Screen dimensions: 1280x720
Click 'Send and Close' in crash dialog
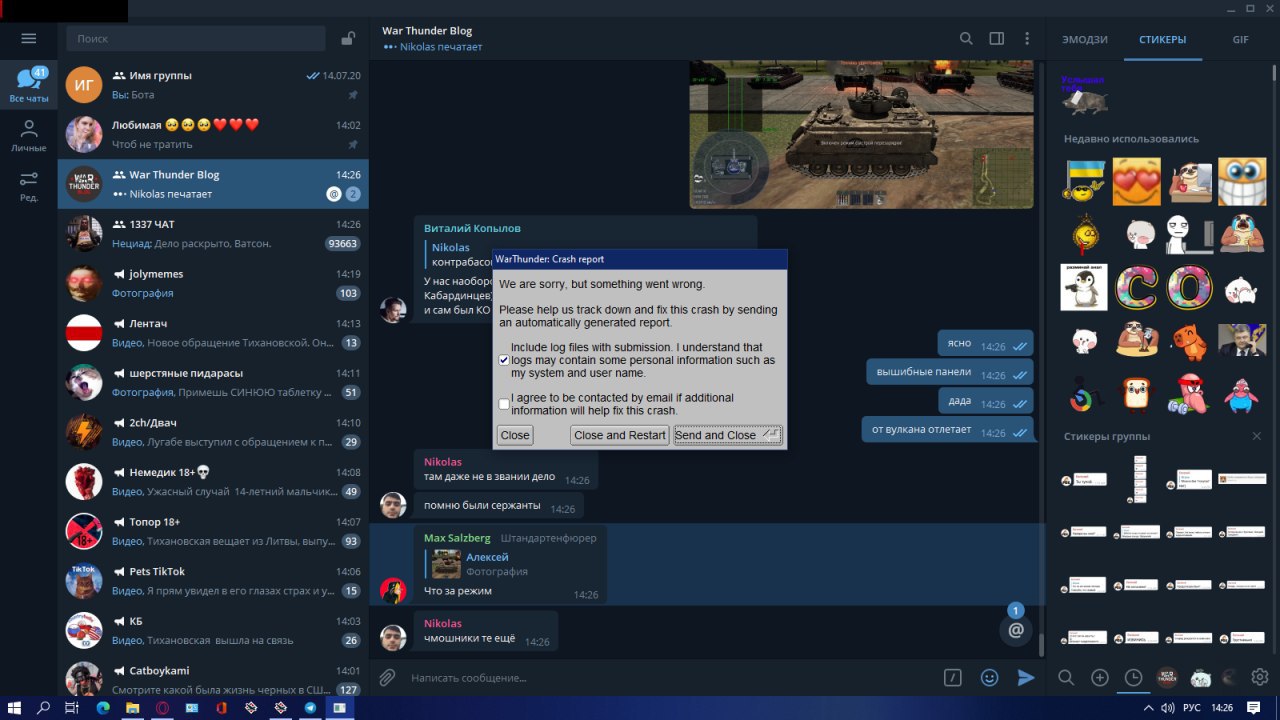click(728, 435)
